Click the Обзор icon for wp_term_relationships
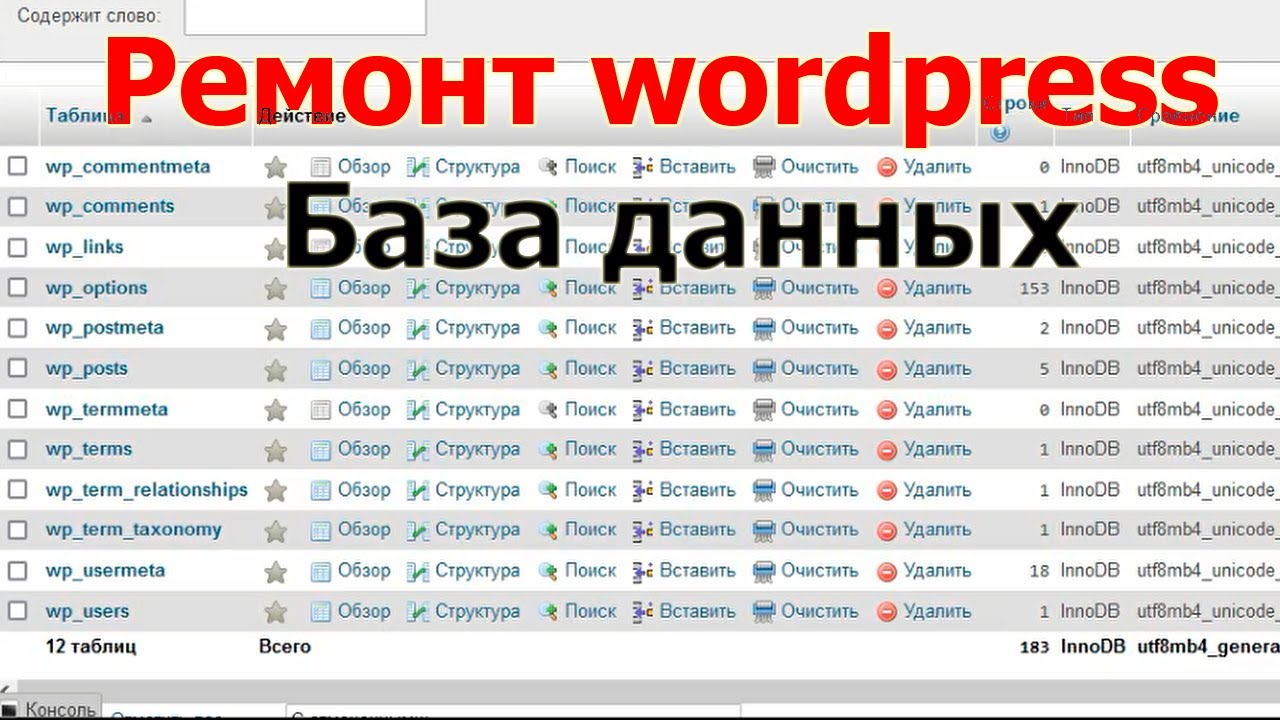The image size is (1280, 720). pos(321,490)
